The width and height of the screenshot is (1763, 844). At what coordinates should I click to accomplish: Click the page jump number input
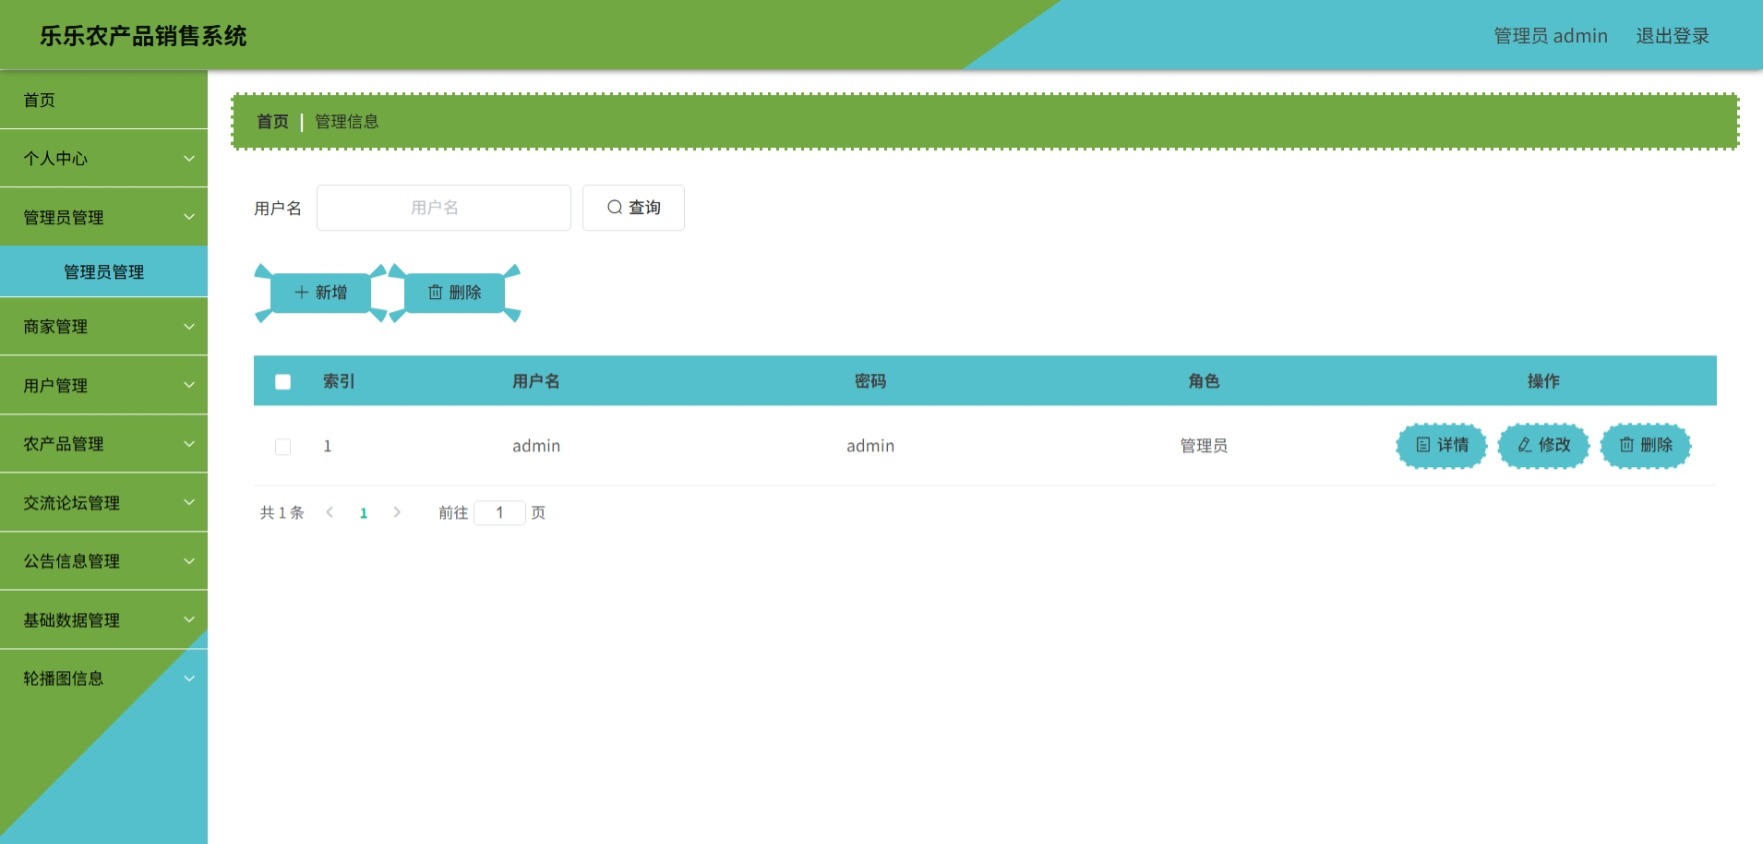coord(500,513)
